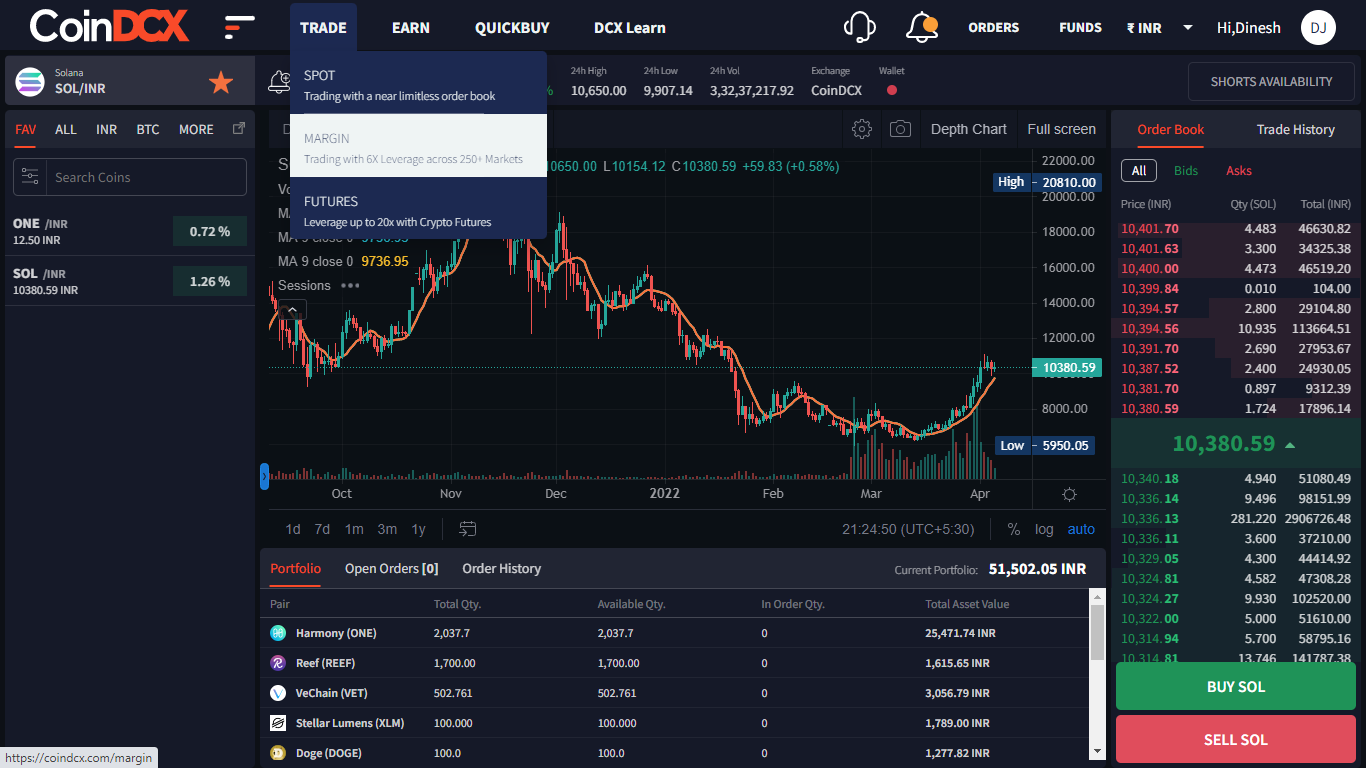Show All orders in the order book
1366x768 pixels.
1139,170
